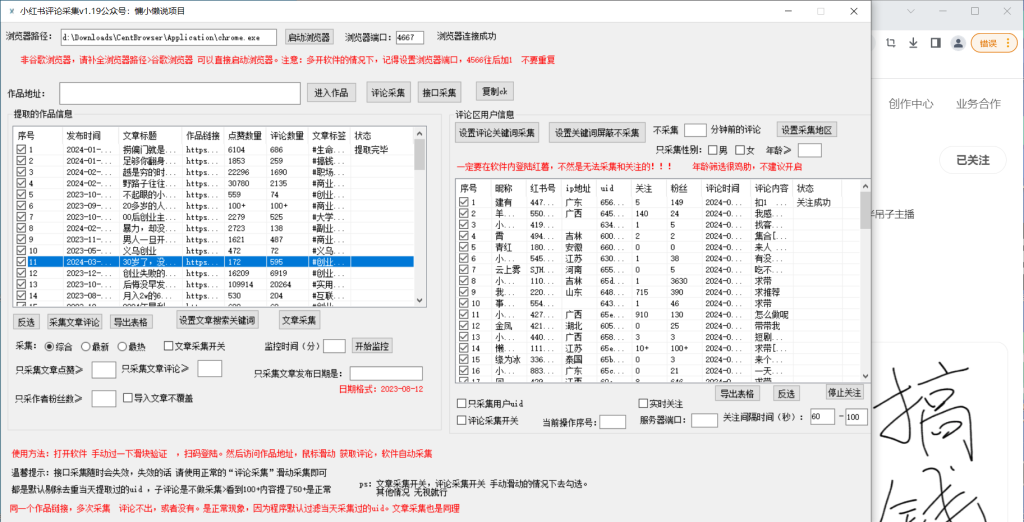
Task: Open 设置评论关键词采集
Action: pyautogui.click(x=498, y=133)
